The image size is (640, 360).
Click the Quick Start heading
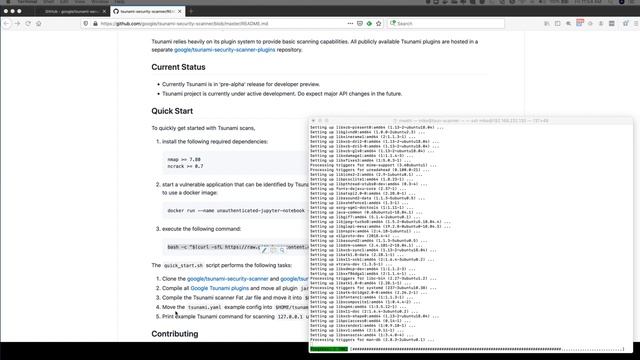(172, 111)
